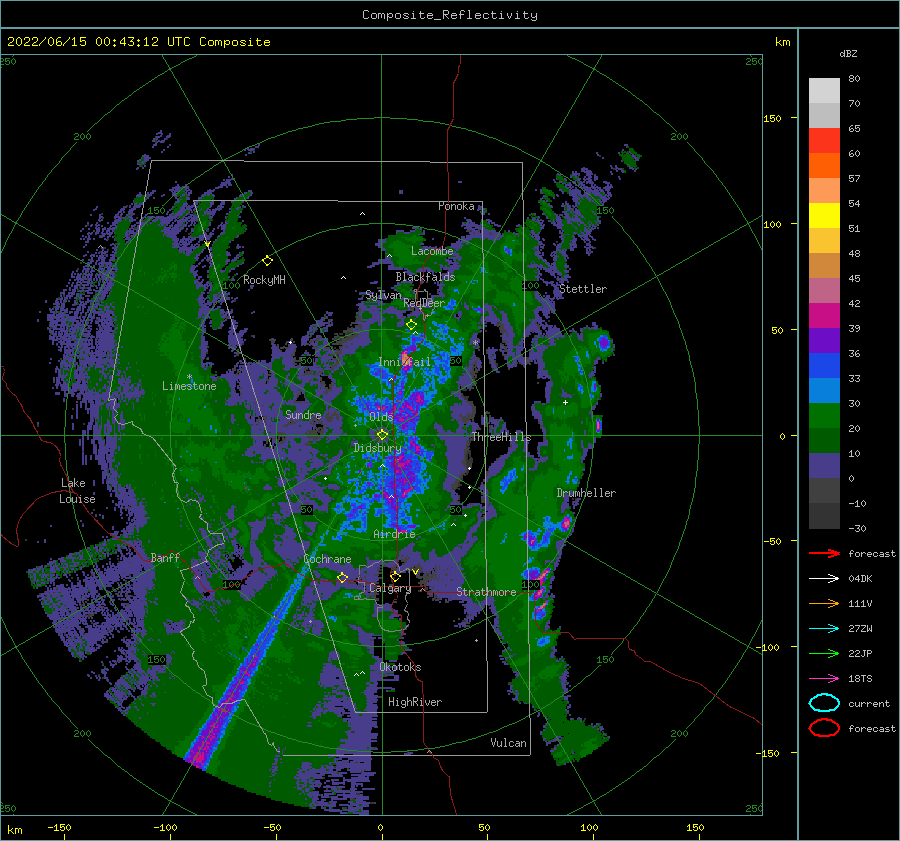900x841 pixels.
Task: Click the Okotoks town label
Action: pos(400,666)
